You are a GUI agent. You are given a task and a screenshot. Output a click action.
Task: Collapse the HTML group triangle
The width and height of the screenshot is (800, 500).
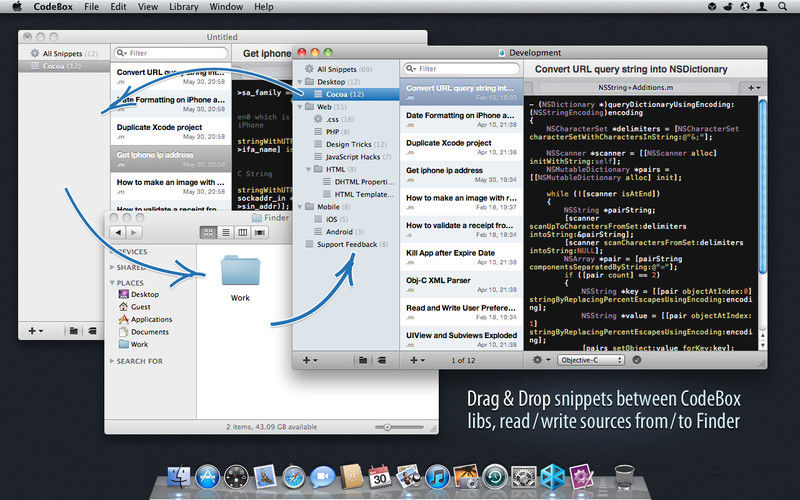[x=309, y=169]
